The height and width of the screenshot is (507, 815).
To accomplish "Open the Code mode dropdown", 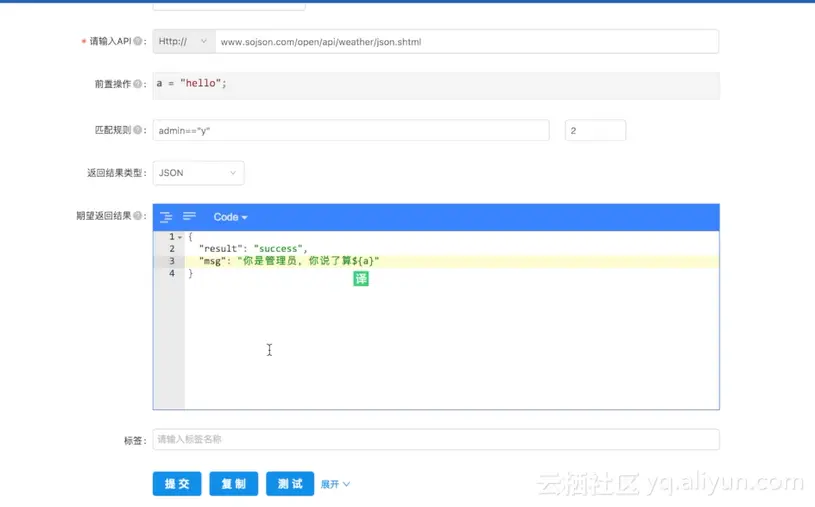I will [230, 217].
